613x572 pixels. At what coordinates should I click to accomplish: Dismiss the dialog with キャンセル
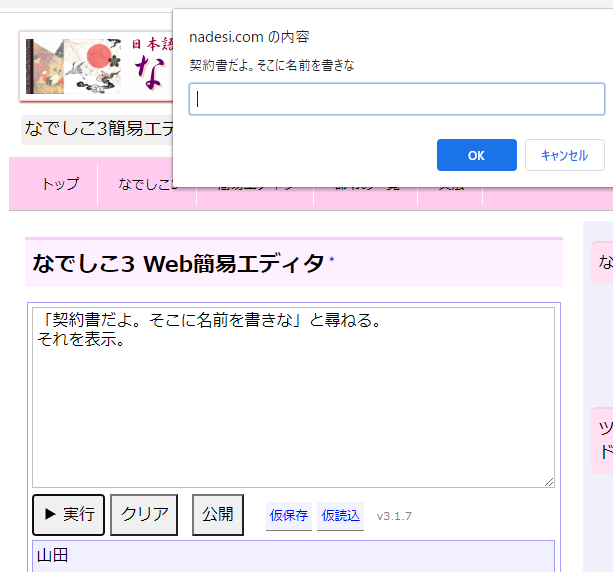click(x=565, y=155)
